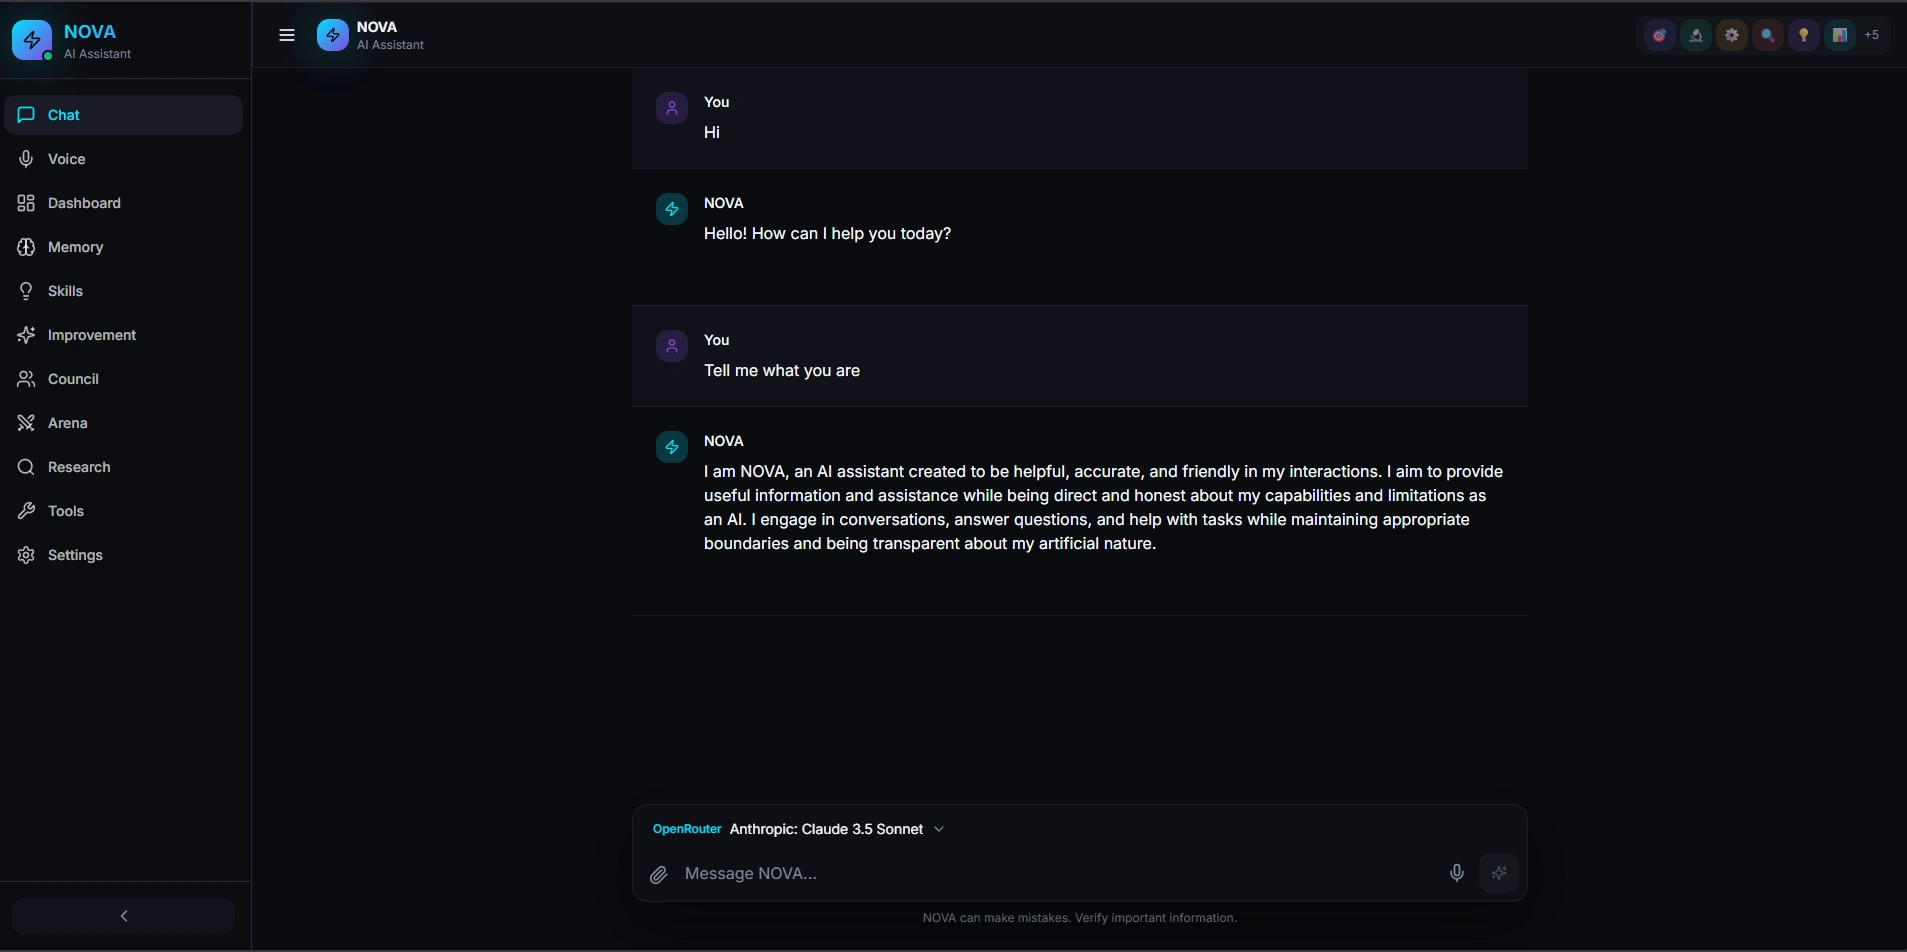Screen dimensions: 1907x952
Task: Show the +5 more agents overflow
Action: [x=1872, y=35]
